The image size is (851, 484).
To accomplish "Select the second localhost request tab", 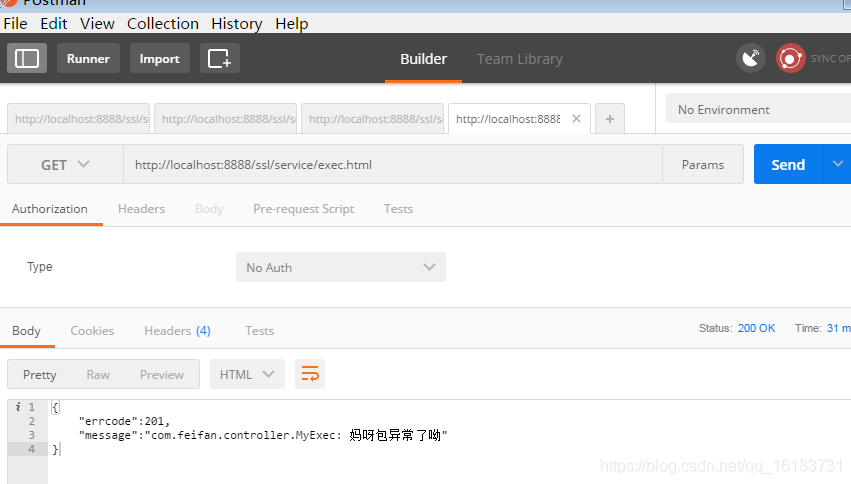I will coord(226,118).
